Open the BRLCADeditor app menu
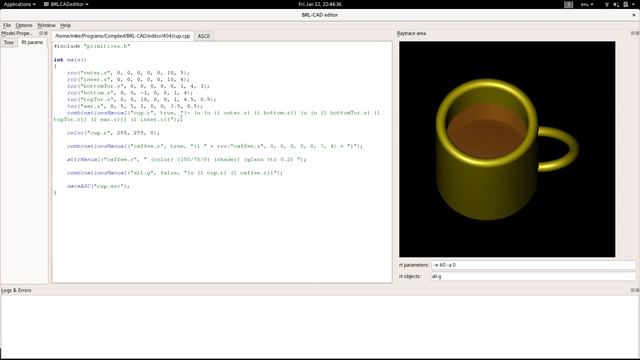 click(x=66, y=4)
